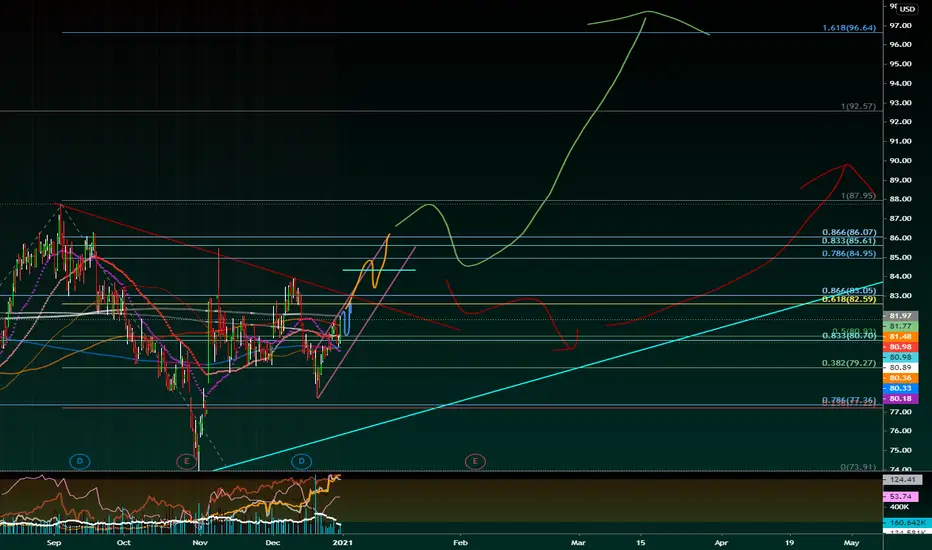This screenshot has height=550, width=932.
Task: Click the 2021 label on time axis
Action: [x=342, y=542]
